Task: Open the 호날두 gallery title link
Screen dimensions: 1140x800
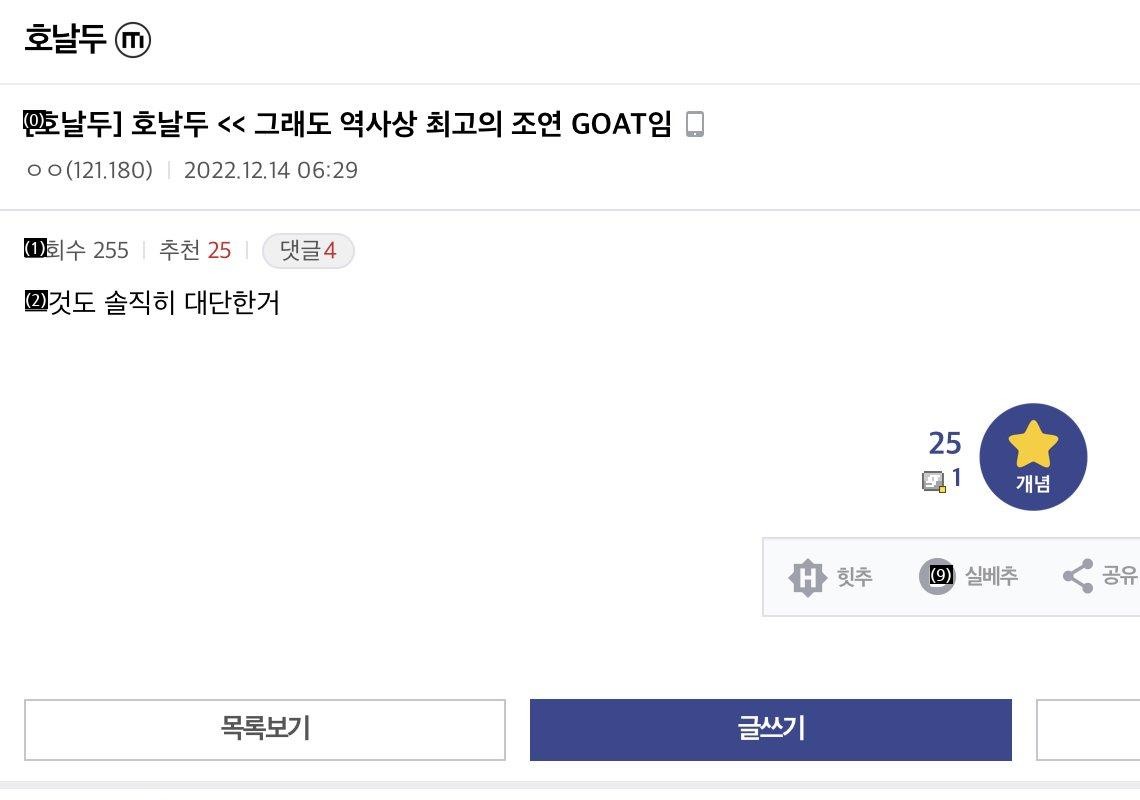Action: pyautogui.click(x=65, y=41)
